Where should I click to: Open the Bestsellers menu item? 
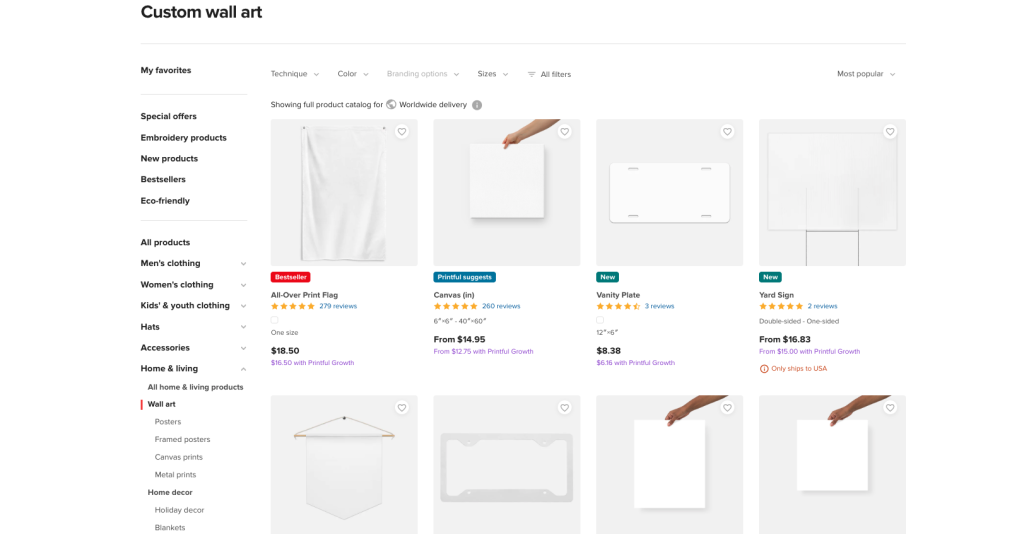pyautogui.click(x=163, y=180)
